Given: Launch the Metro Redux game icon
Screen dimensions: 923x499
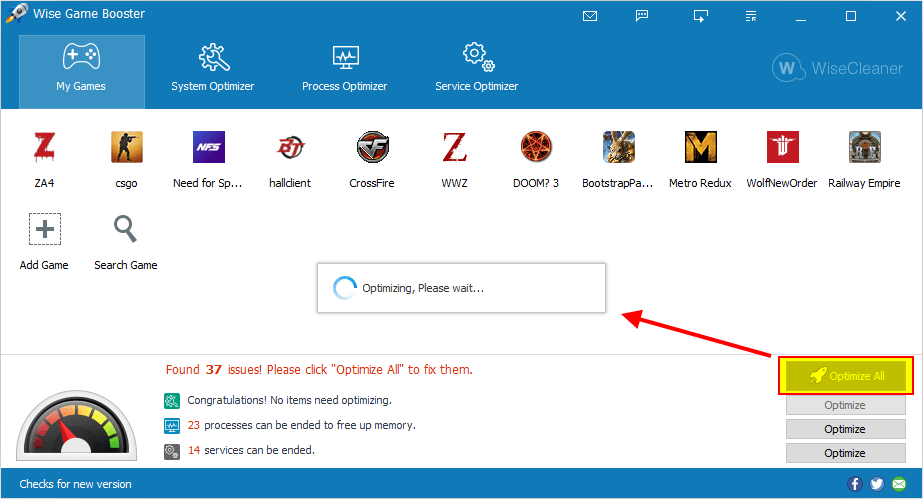Looking at the screenshot, I should click(x=700, y=147).
